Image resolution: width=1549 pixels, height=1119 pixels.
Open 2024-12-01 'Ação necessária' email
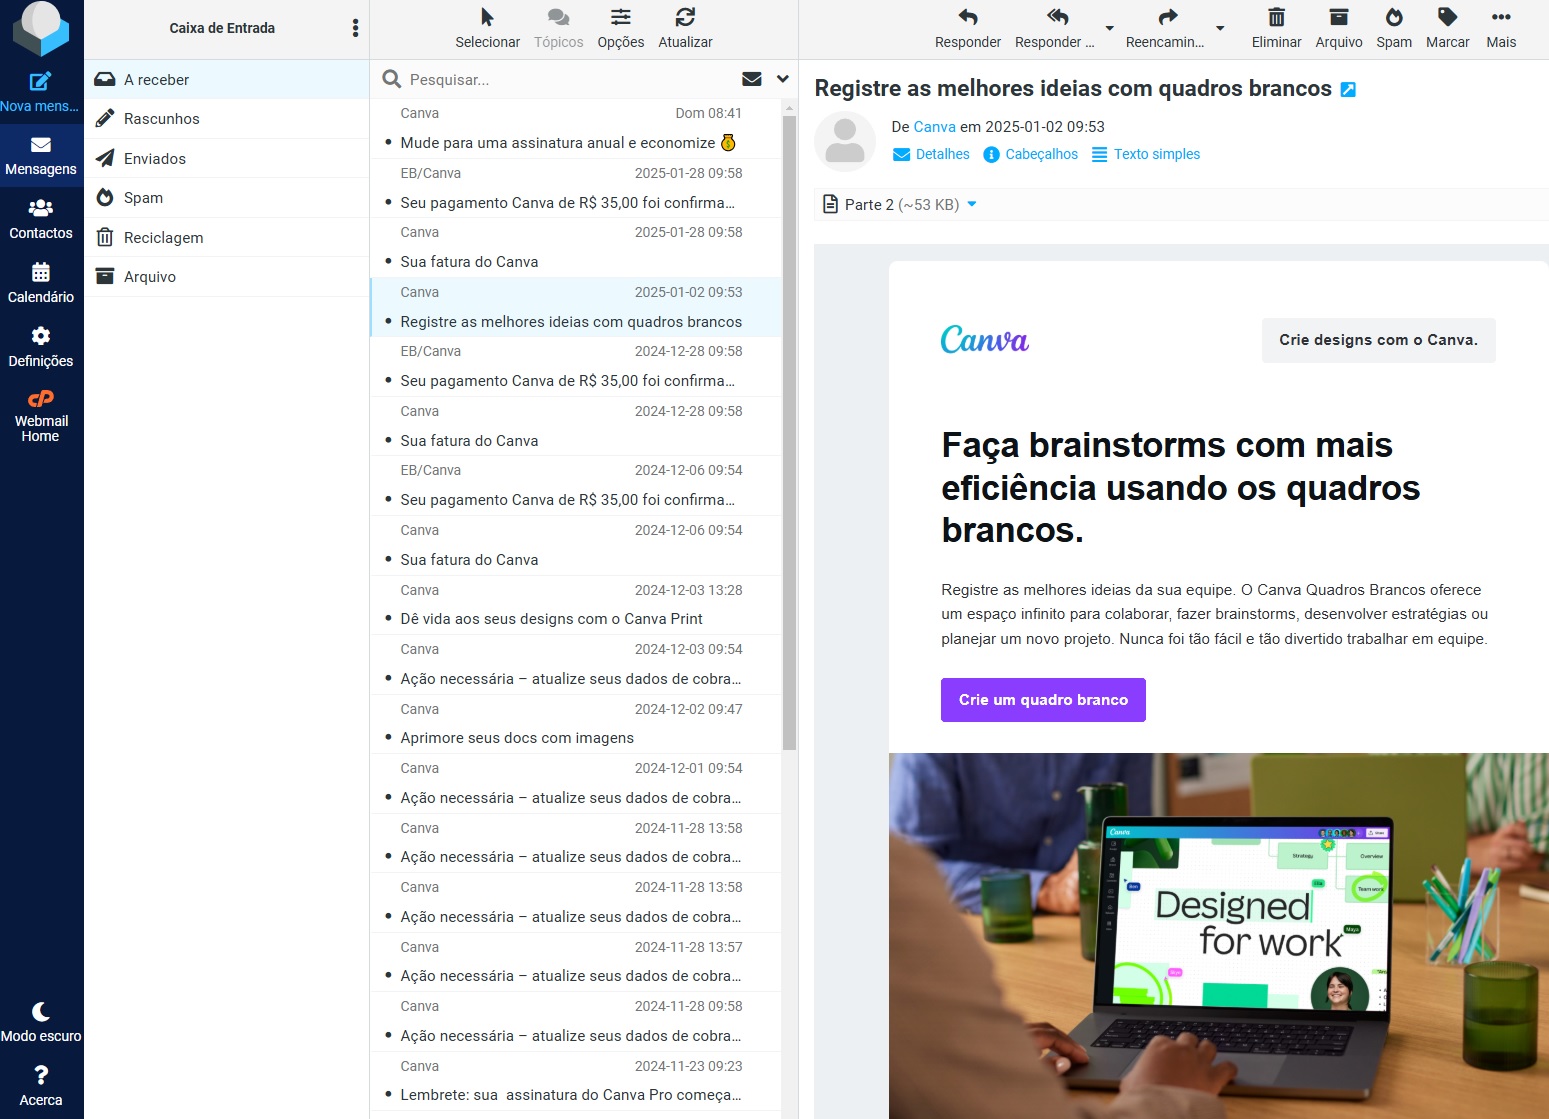click(x=576, y=783)
